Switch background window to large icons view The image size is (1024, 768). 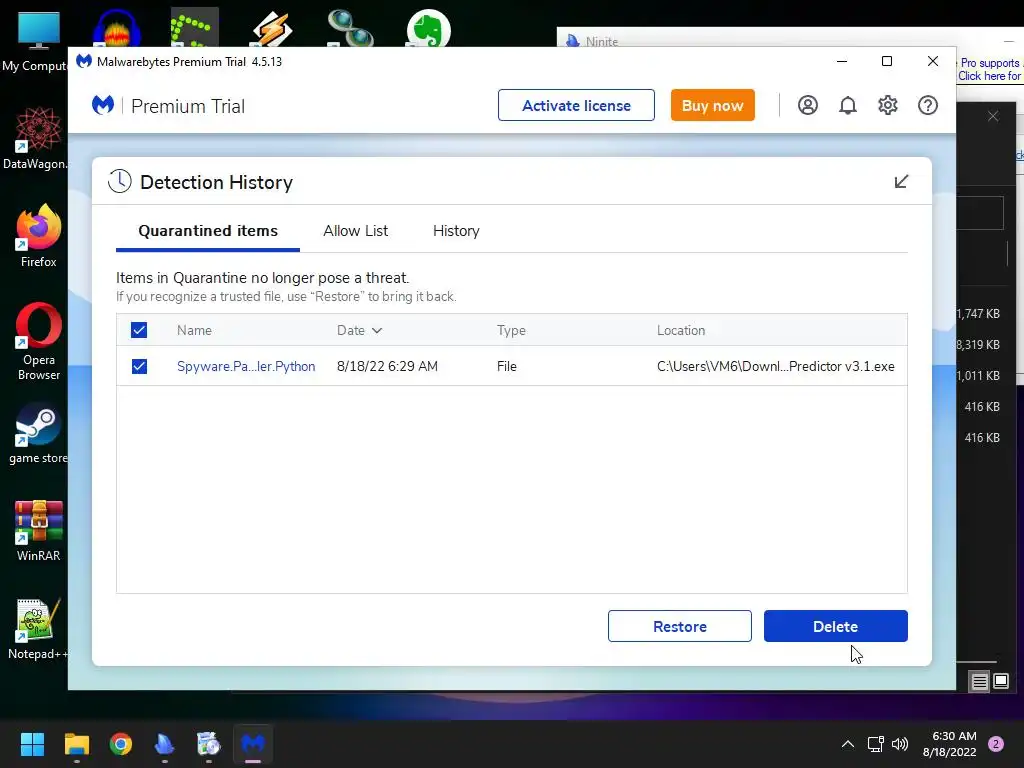coord(1000,682)
